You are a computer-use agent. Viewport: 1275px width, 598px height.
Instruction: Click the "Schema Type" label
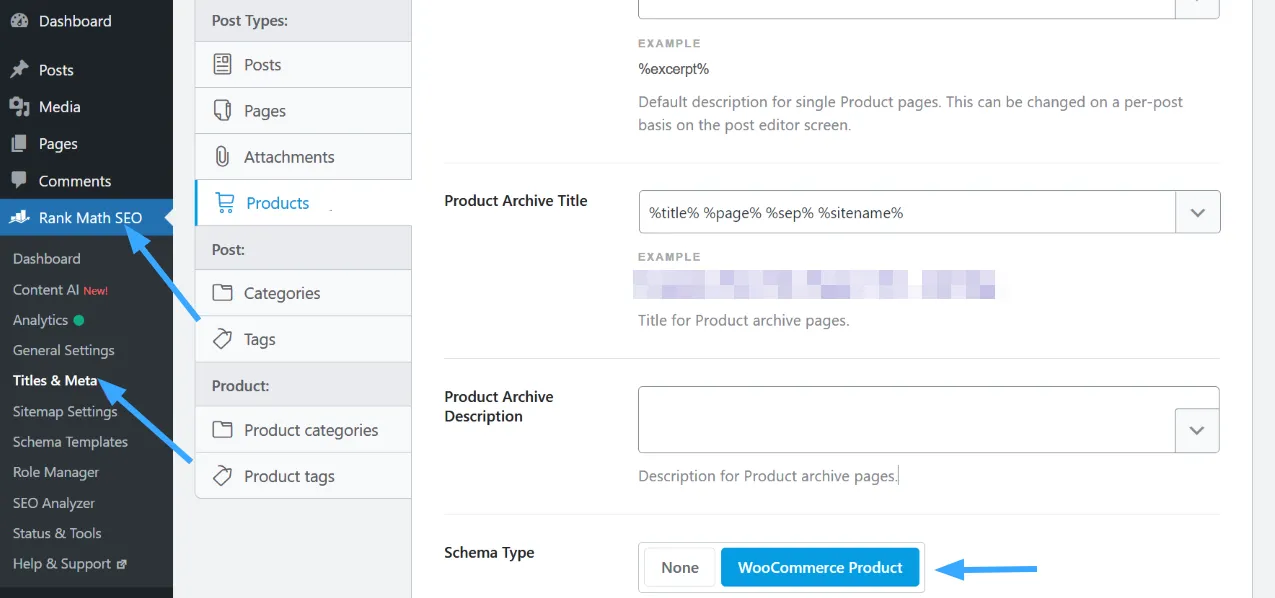point(489,553)
